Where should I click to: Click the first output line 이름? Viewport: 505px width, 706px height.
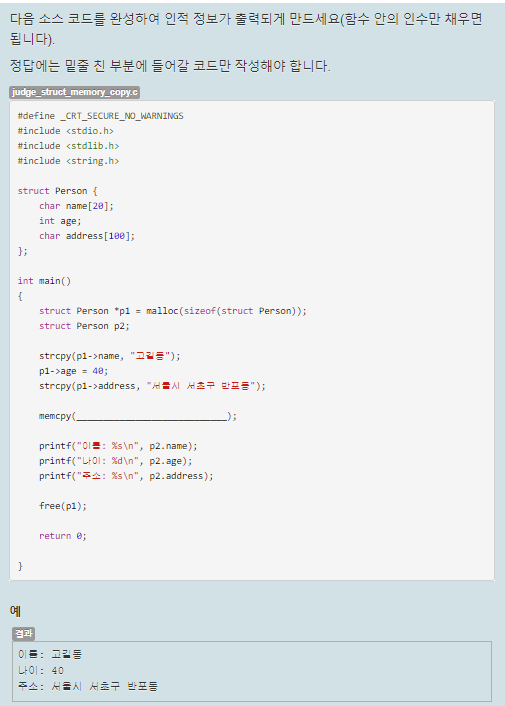coord(50,654)
